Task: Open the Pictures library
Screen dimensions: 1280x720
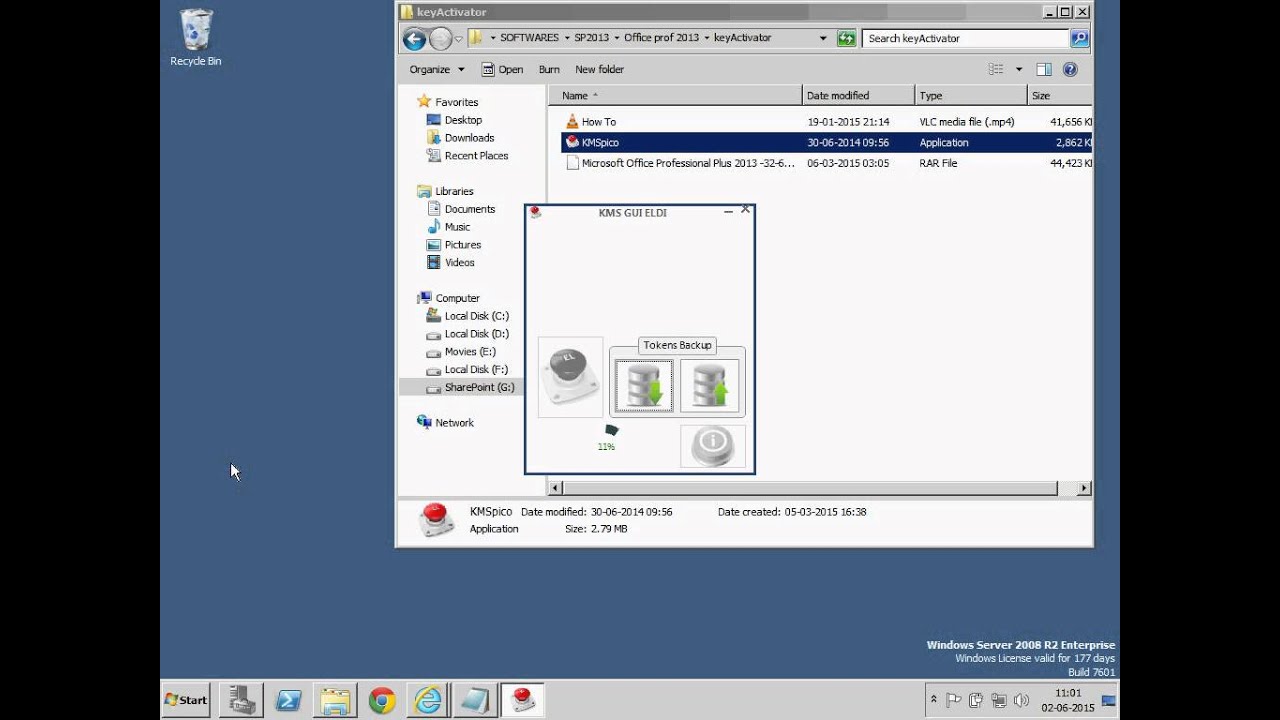Action: (x=462, y=245)
